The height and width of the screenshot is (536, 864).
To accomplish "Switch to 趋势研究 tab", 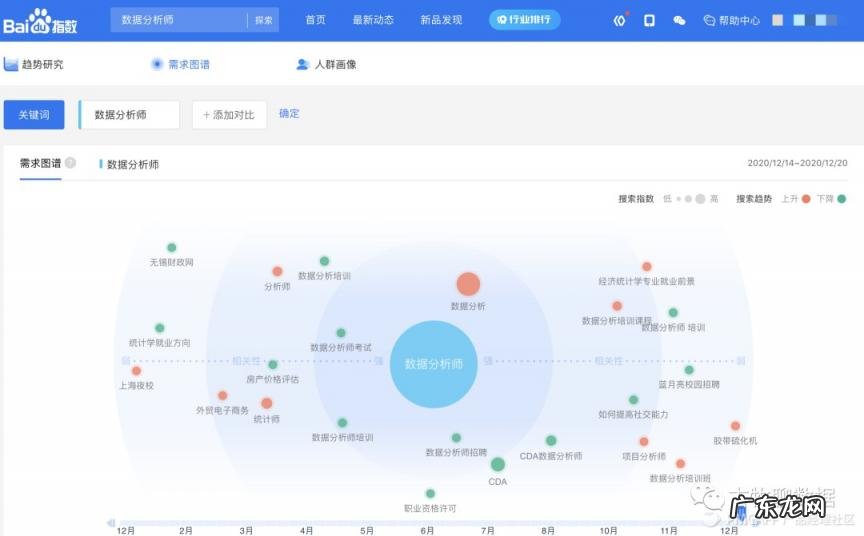I will click(34, 64).
